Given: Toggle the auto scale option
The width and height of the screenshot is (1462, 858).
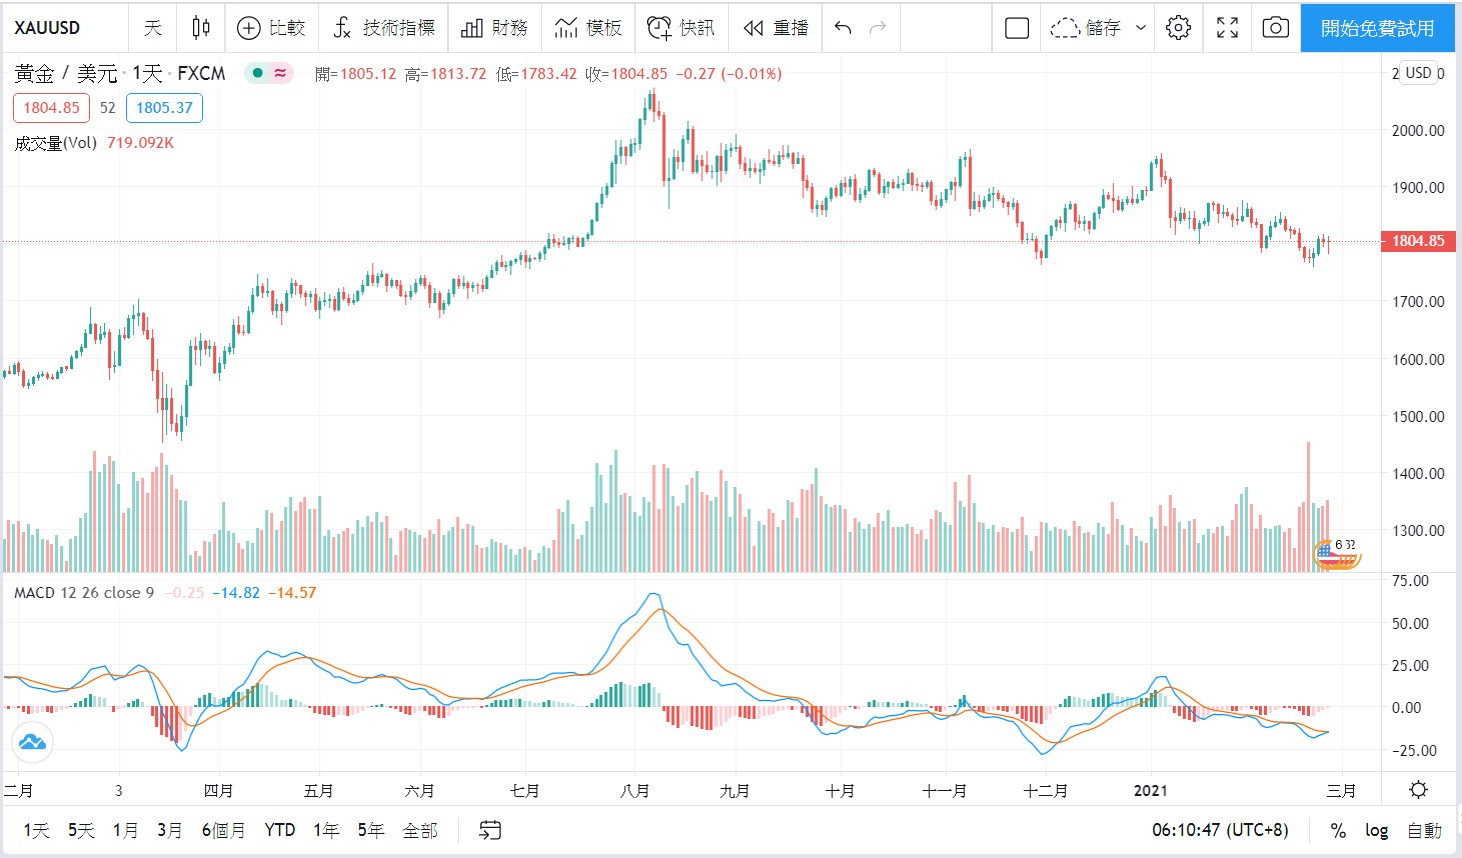Looking at the screenshot, I should tap(1424, 830).
